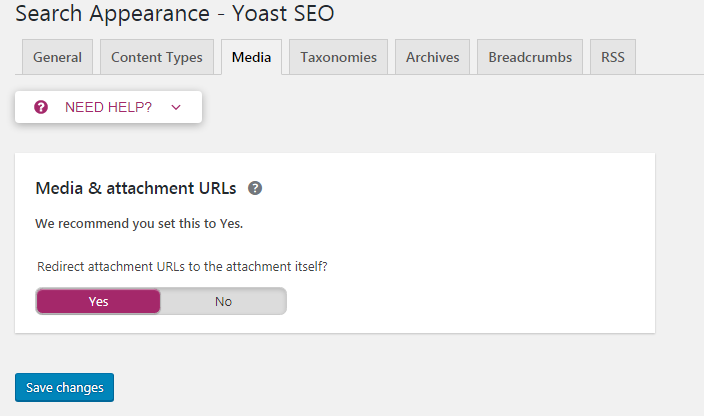Click the NEED HELP? text label

(x=108, y=107)
